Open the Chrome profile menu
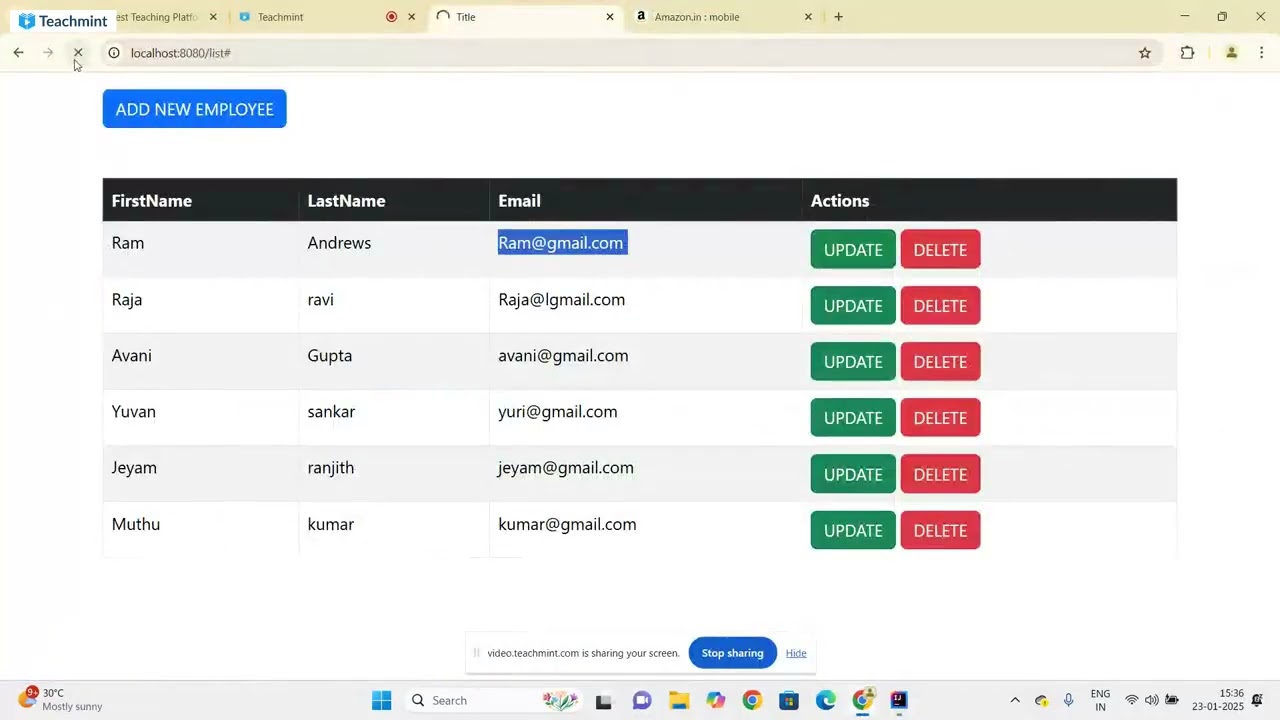 click(1232, 53)
